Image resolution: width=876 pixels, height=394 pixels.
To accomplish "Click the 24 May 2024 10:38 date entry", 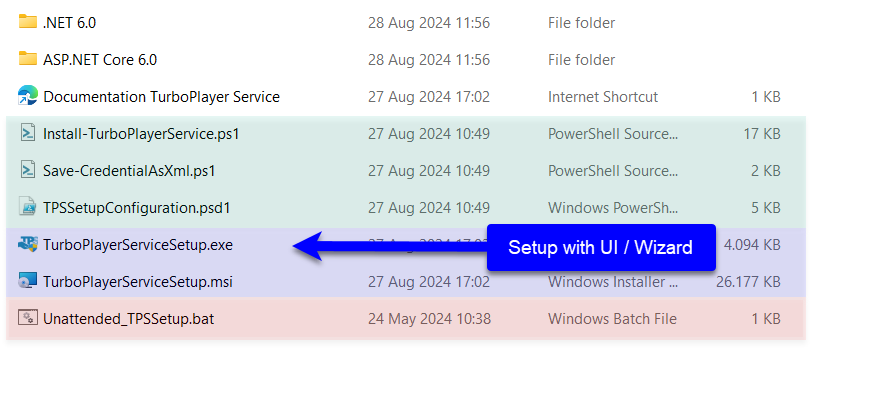I will (429, 319).
